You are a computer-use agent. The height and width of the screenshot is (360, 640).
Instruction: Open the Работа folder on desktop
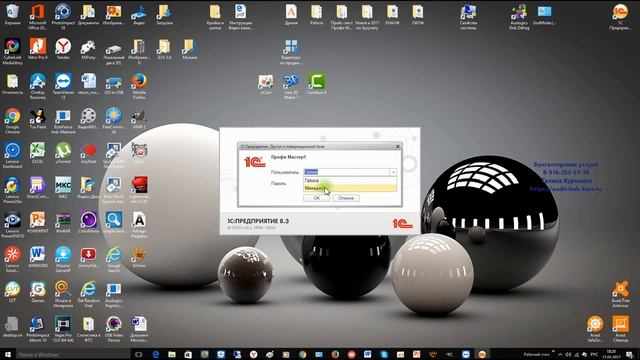point(317,14)
